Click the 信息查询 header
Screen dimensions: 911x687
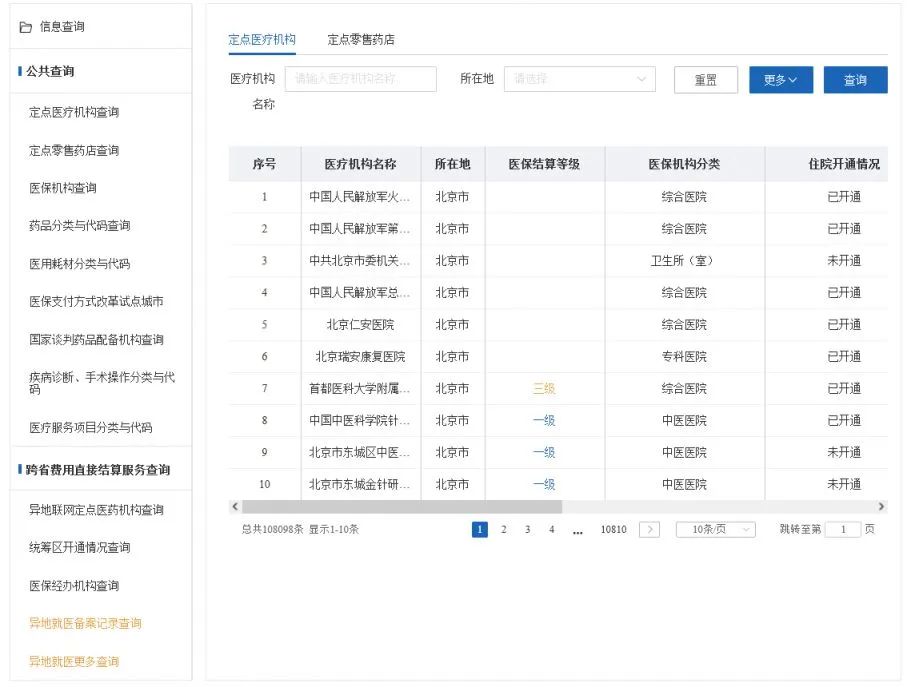pos(62,27)
